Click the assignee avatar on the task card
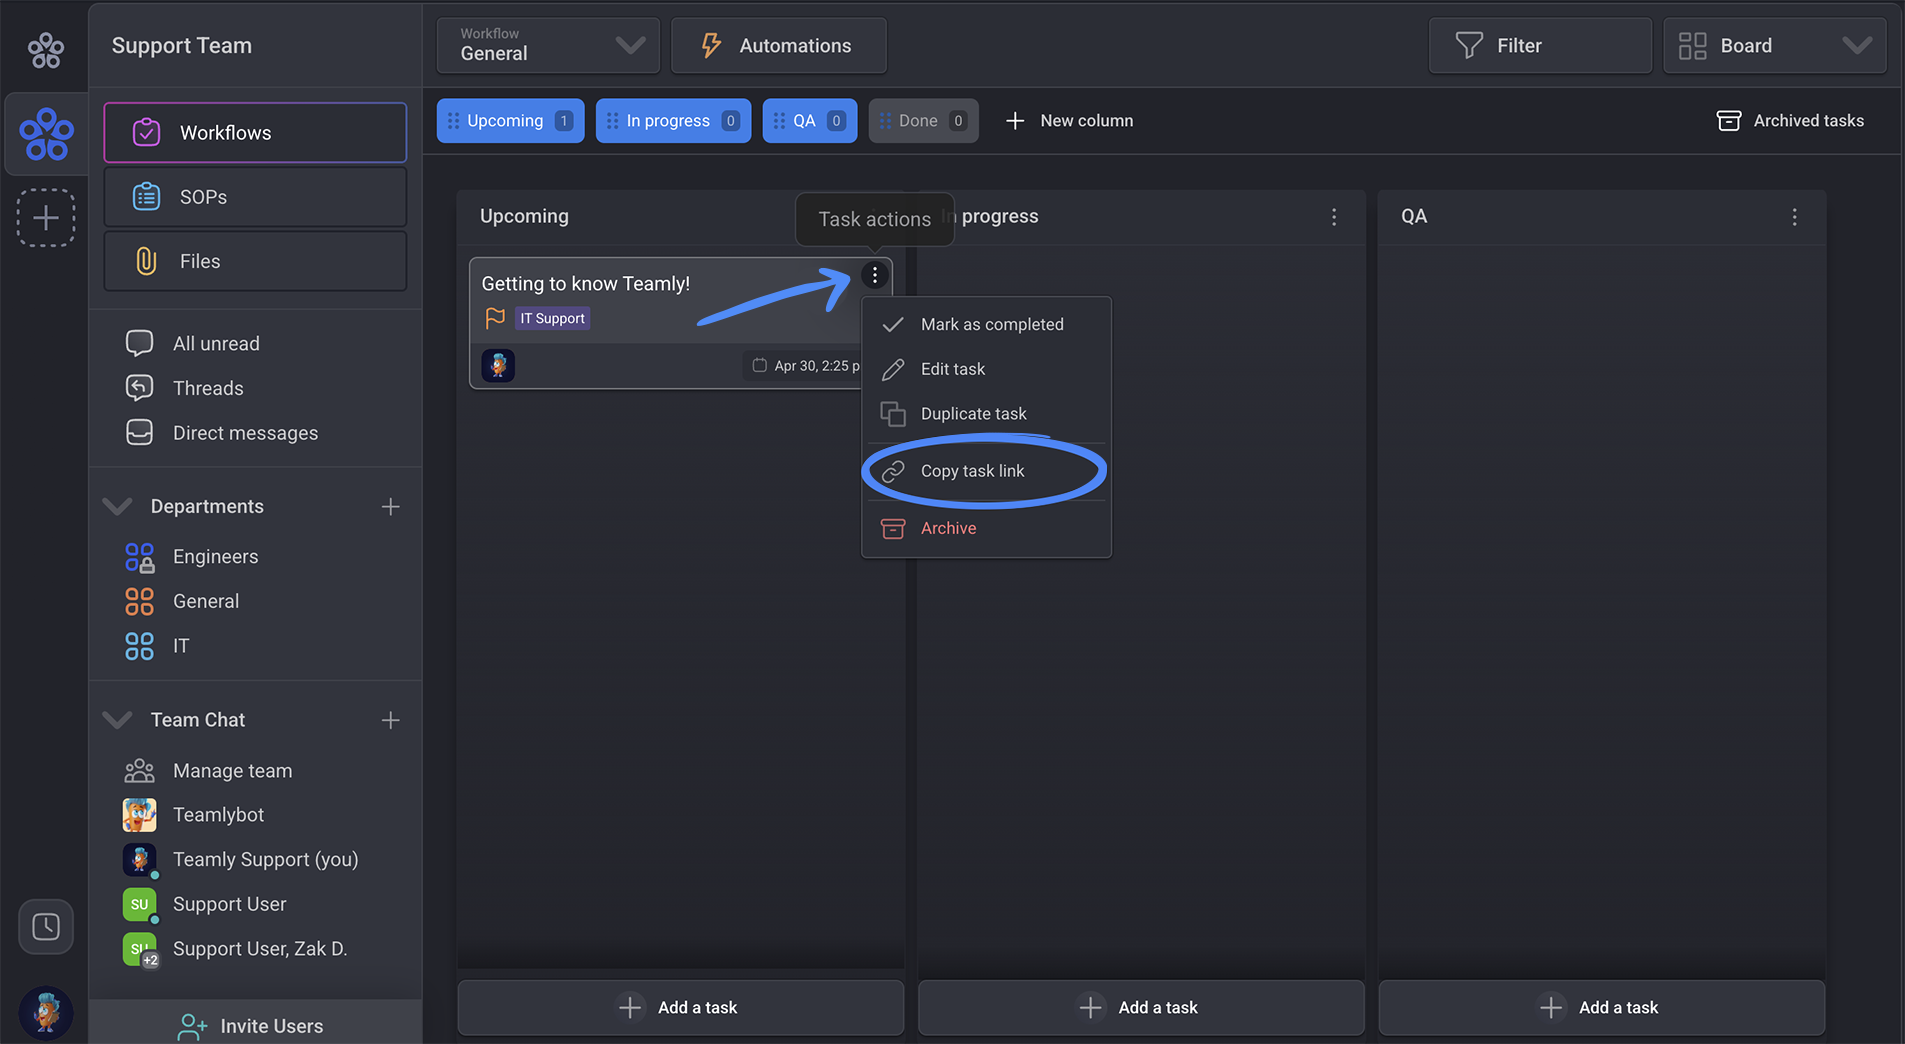This screenshot has height=1044, width=1905. tap(498, 365)
